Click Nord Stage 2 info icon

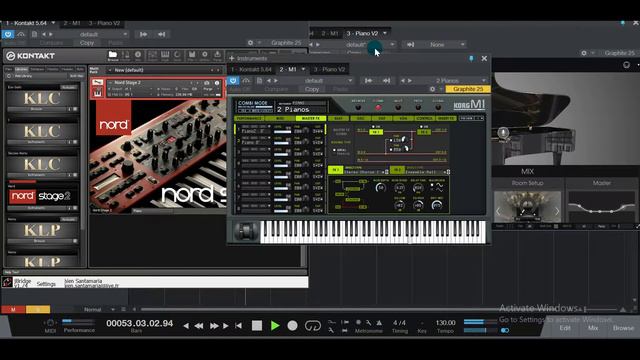[x=217, y=83]
